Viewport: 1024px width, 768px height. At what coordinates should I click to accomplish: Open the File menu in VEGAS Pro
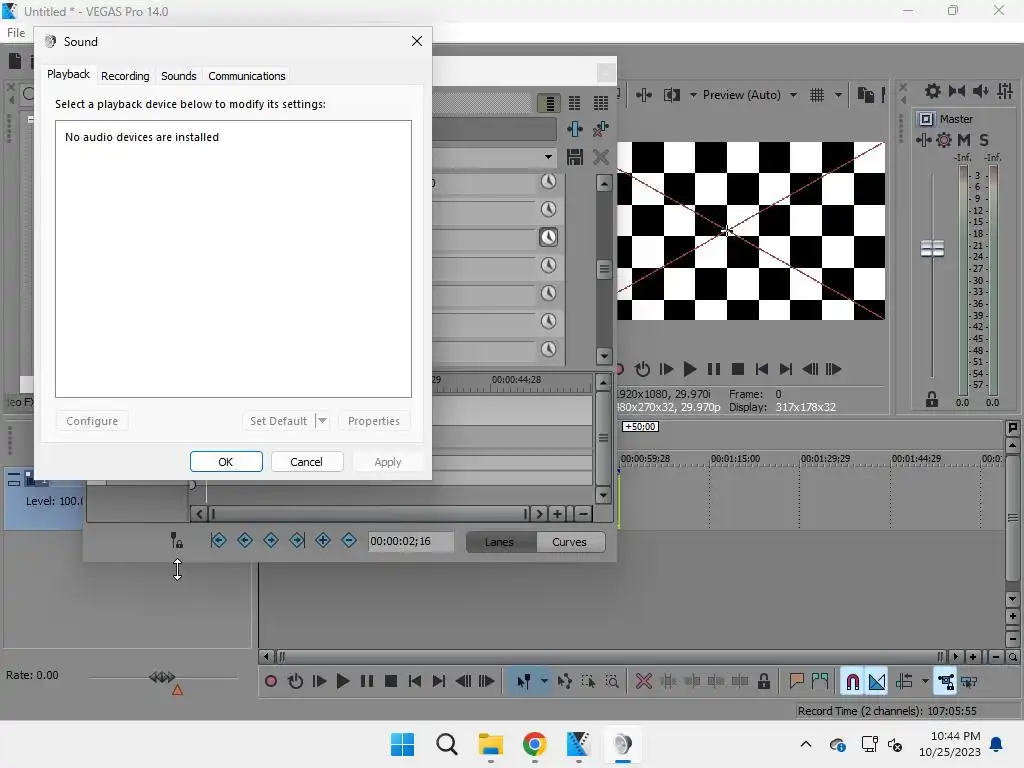click(16, 33)
